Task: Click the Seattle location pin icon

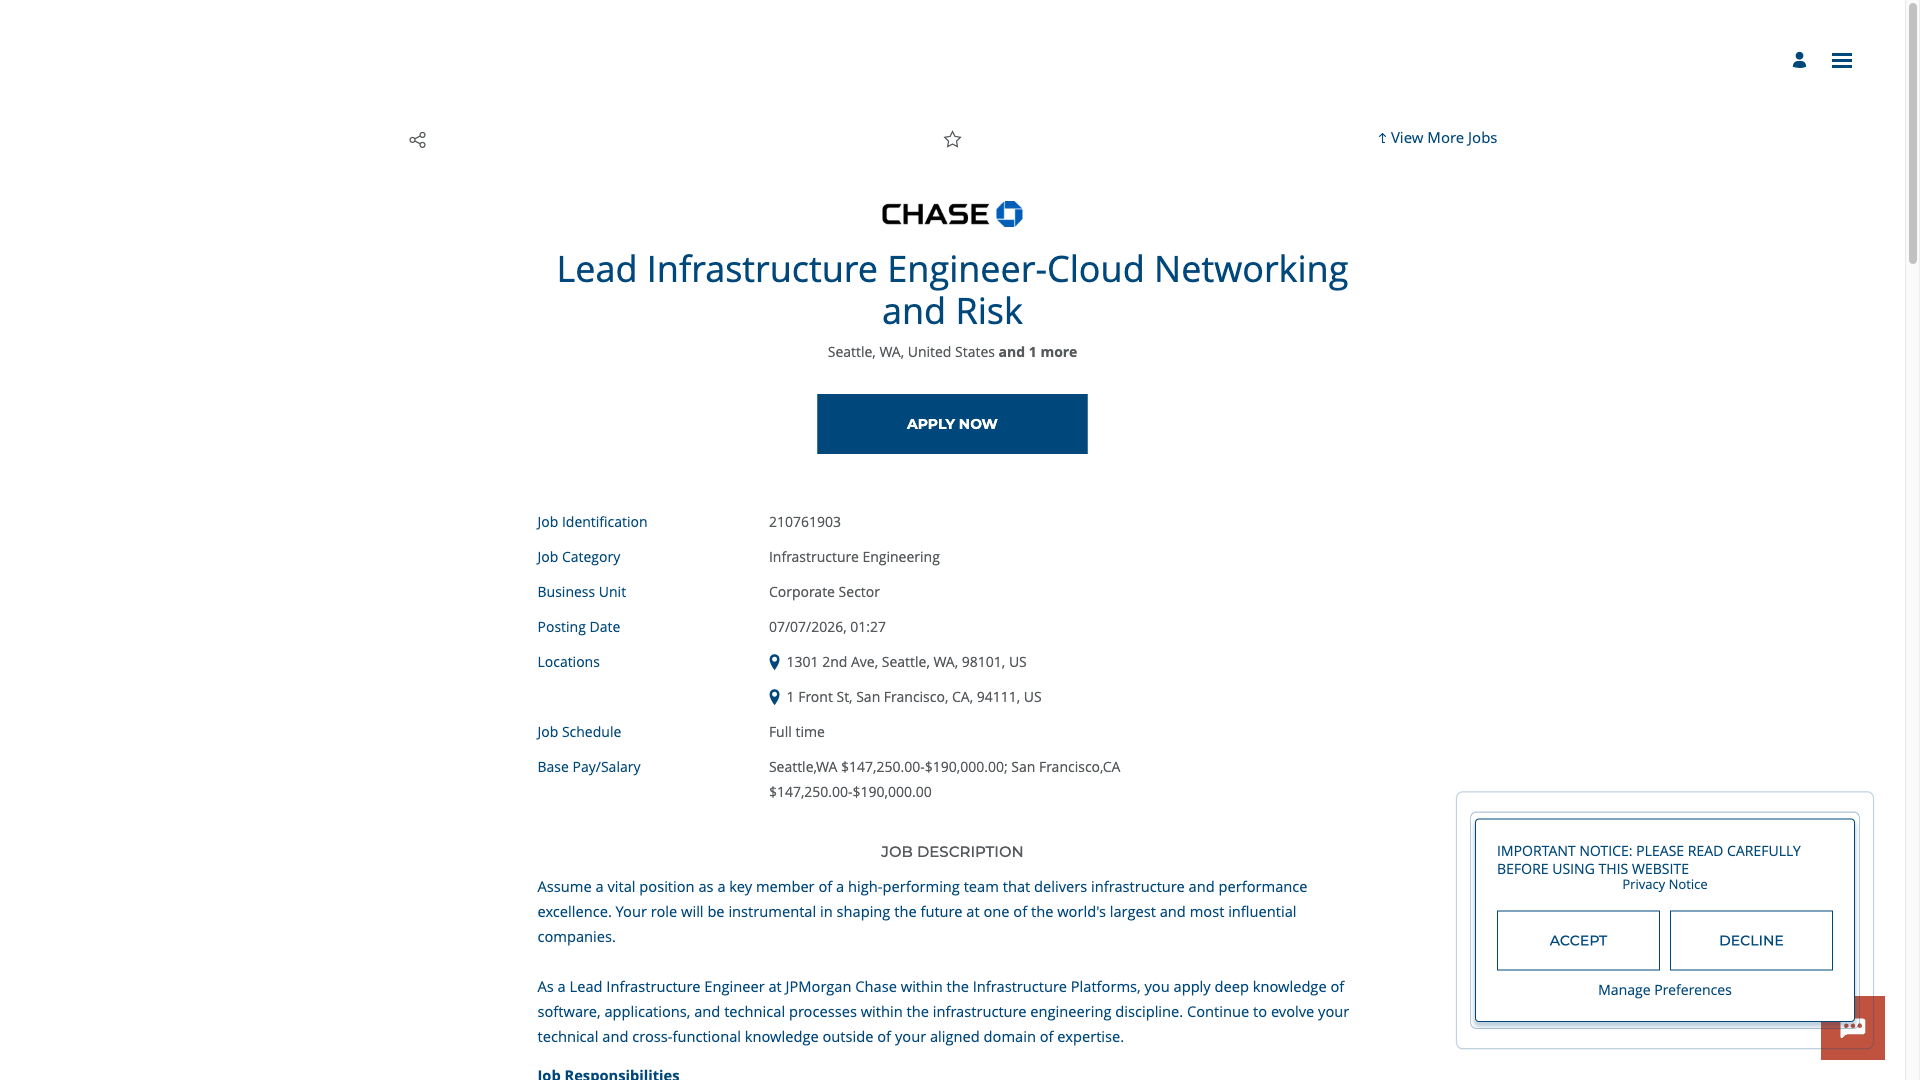Action: 774,662
